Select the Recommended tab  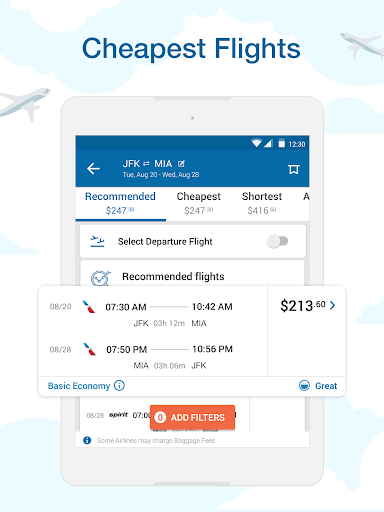(x=120, y=203)
